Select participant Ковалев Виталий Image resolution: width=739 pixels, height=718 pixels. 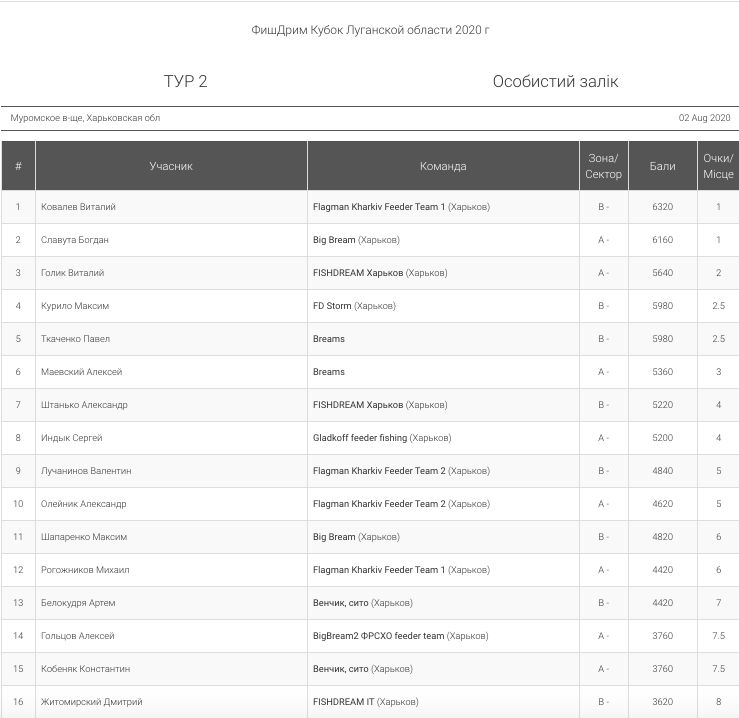pyautogui.click(x=78, y=207)
